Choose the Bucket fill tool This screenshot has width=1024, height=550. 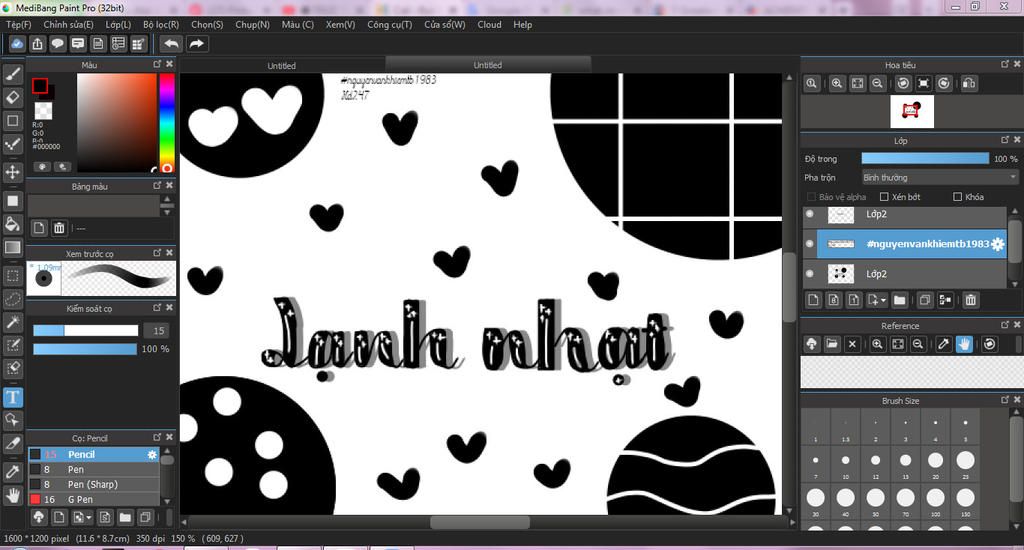click(x=12, y=224)
